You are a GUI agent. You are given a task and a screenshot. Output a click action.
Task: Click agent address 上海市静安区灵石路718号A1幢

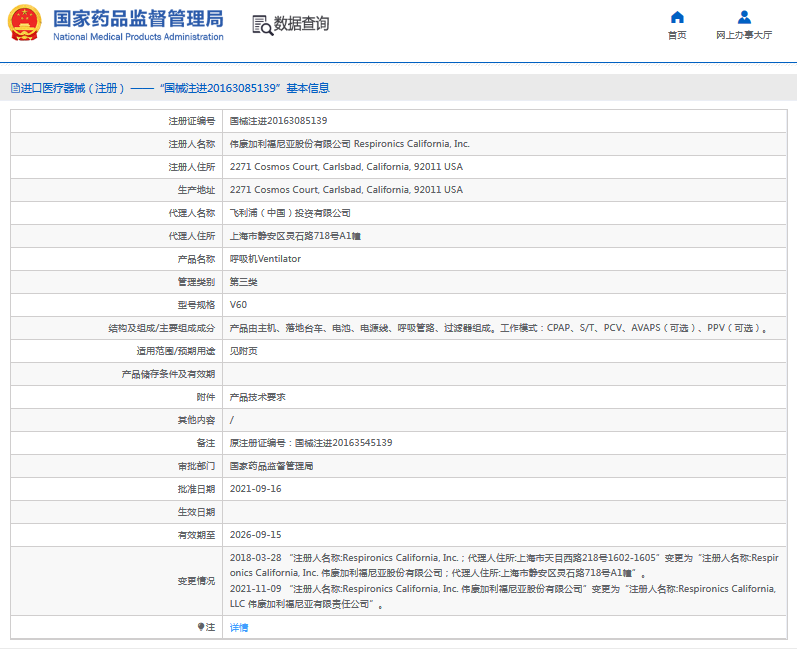coord(295,236)
